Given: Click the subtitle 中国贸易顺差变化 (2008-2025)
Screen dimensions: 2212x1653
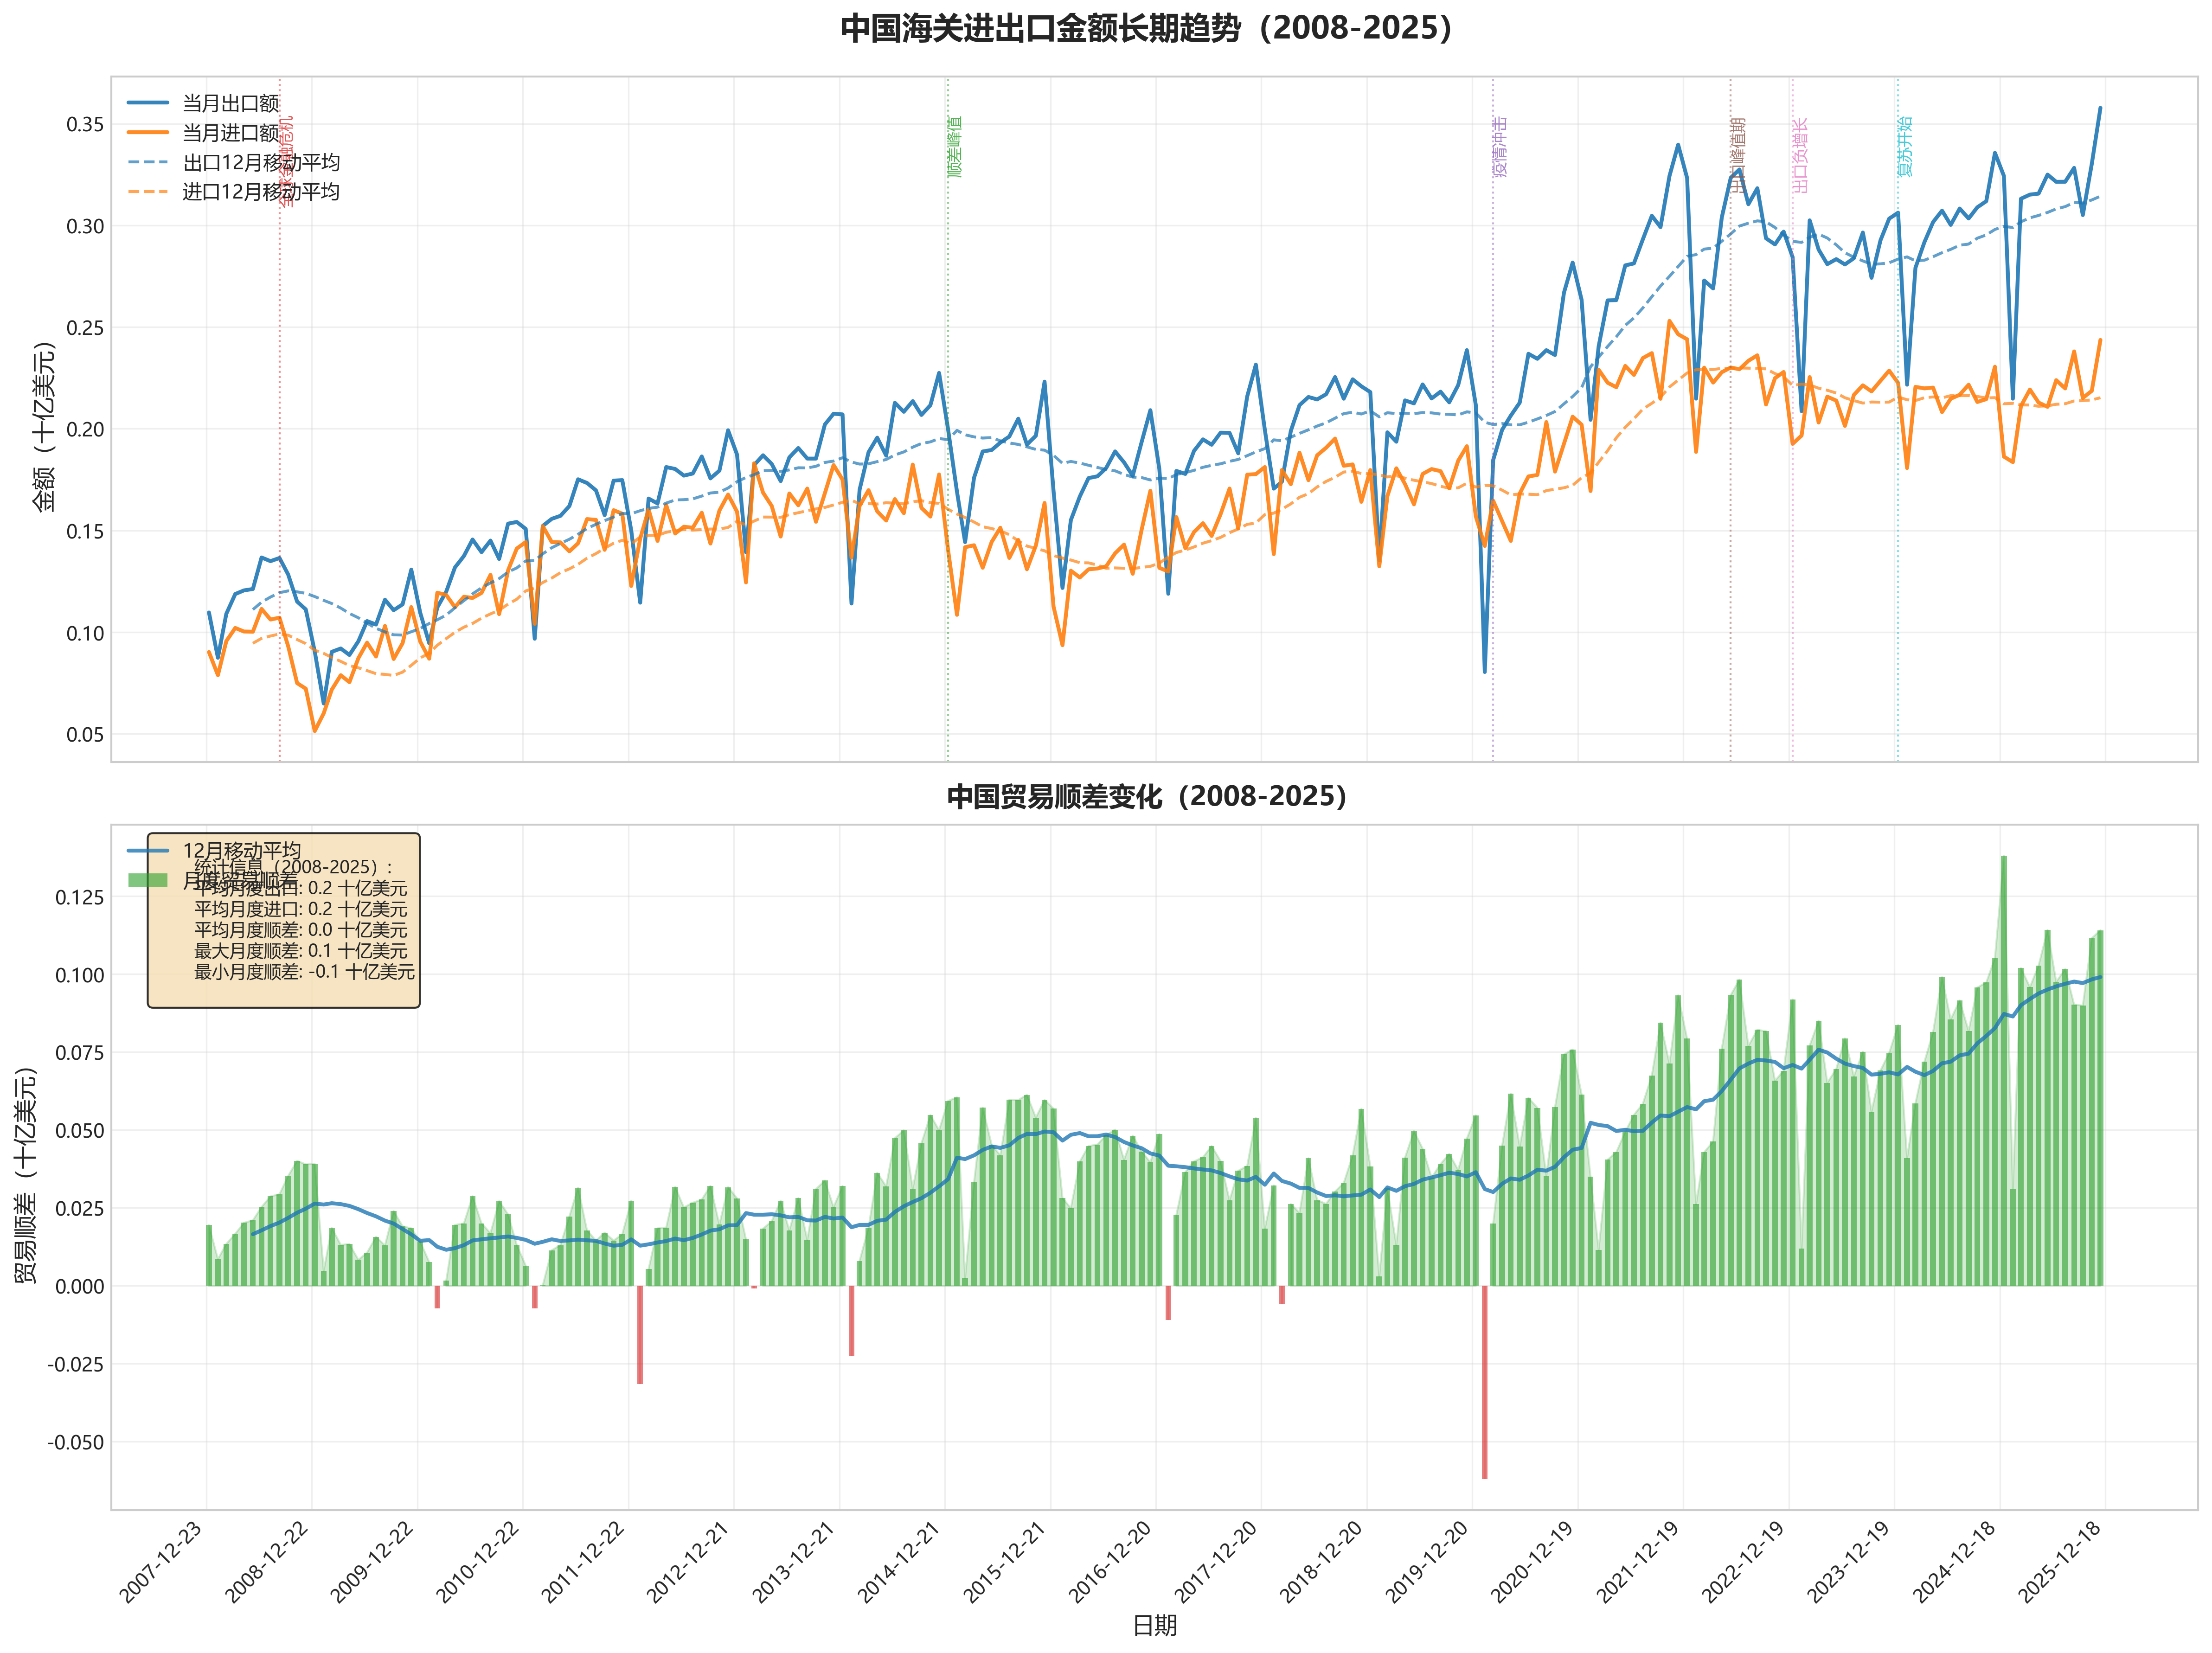Looking at the screenshot, I should point(1146,797).
